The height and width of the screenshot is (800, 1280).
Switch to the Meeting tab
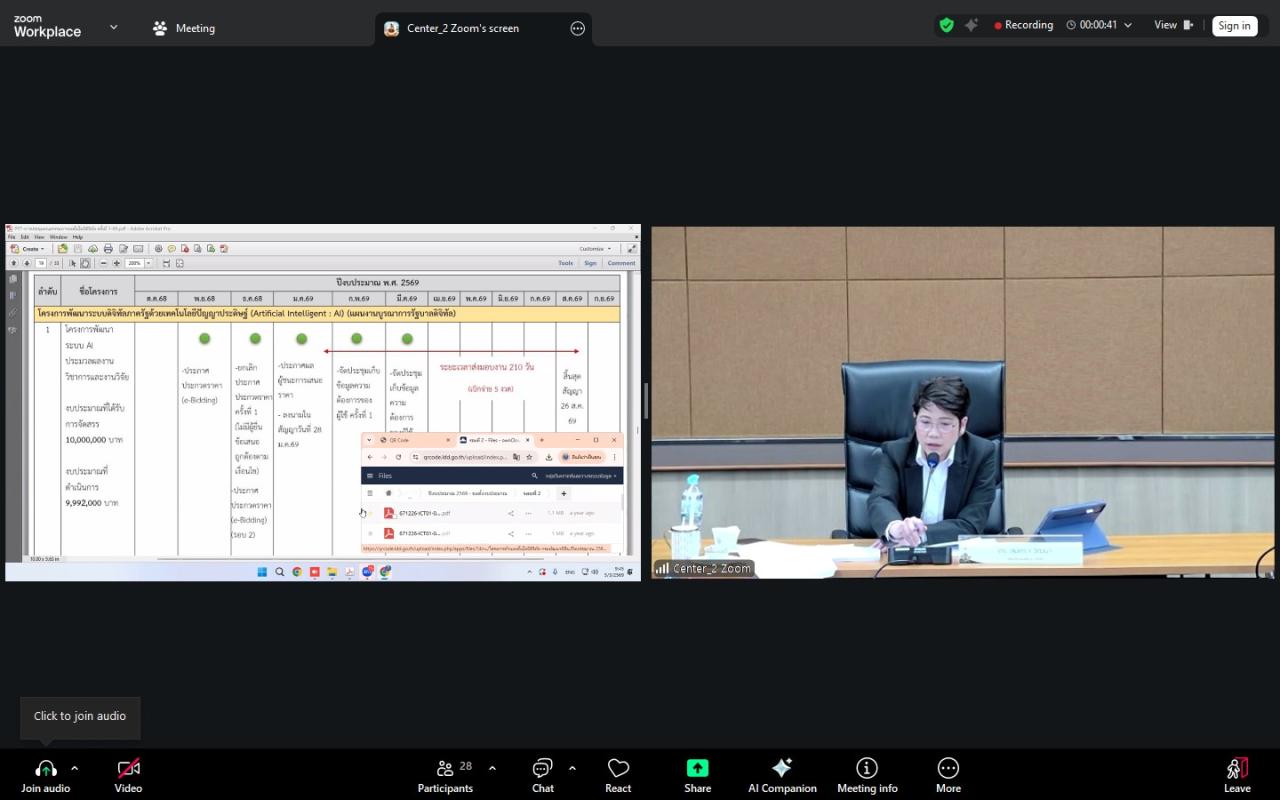(x=184, y=28)
